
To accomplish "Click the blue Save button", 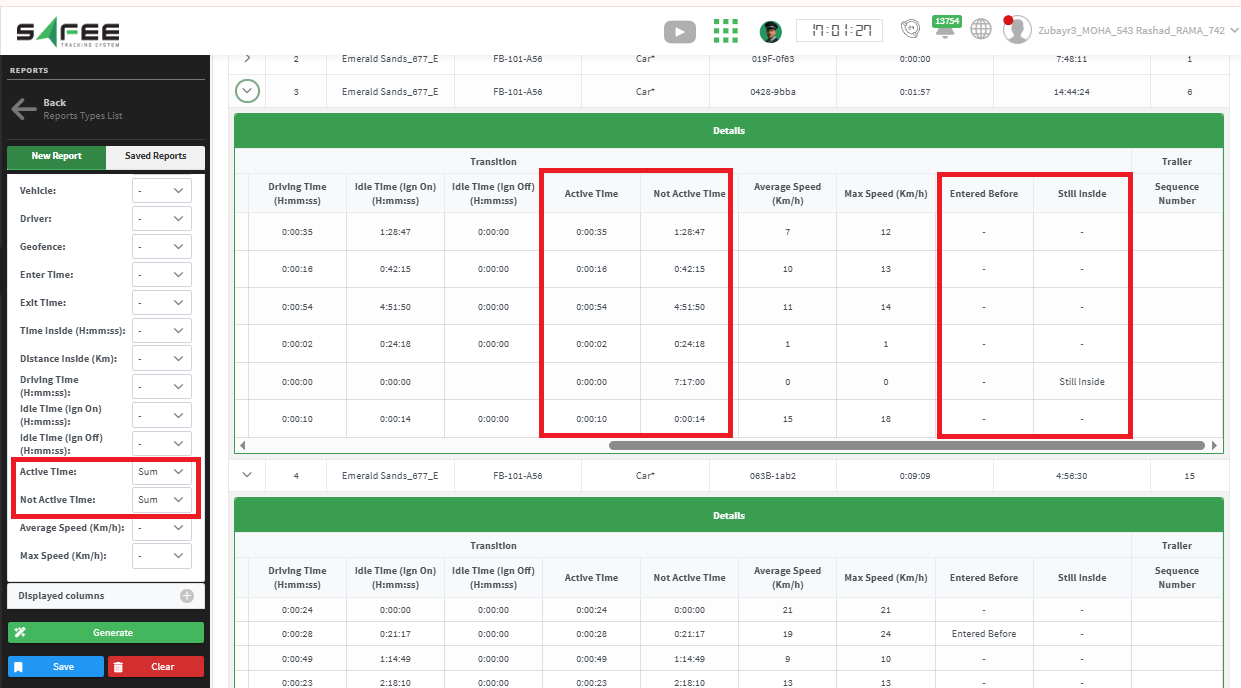I will click(x=56, y=667).
